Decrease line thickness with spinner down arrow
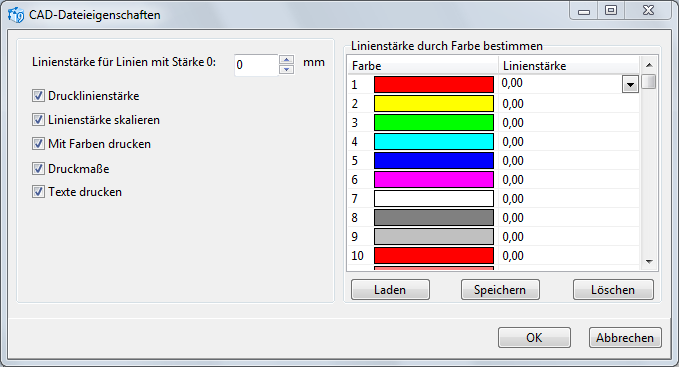This screenshot has width=679, height=367. (x=286, y=69)
